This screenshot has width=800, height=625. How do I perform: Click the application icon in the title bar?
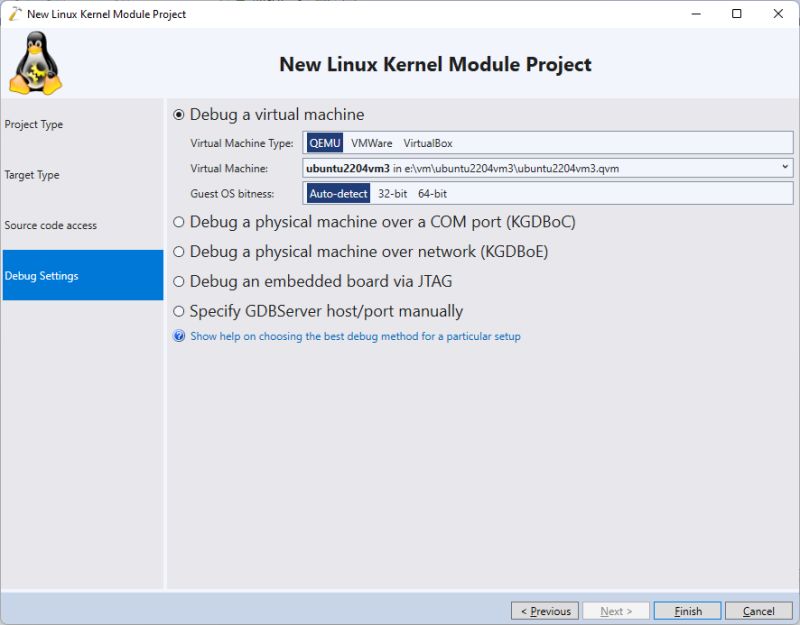pos(13,14)
